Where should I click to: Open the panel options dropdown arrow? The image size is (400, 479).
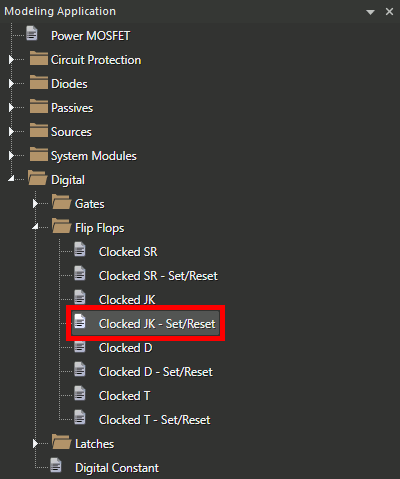click(370, 12)
